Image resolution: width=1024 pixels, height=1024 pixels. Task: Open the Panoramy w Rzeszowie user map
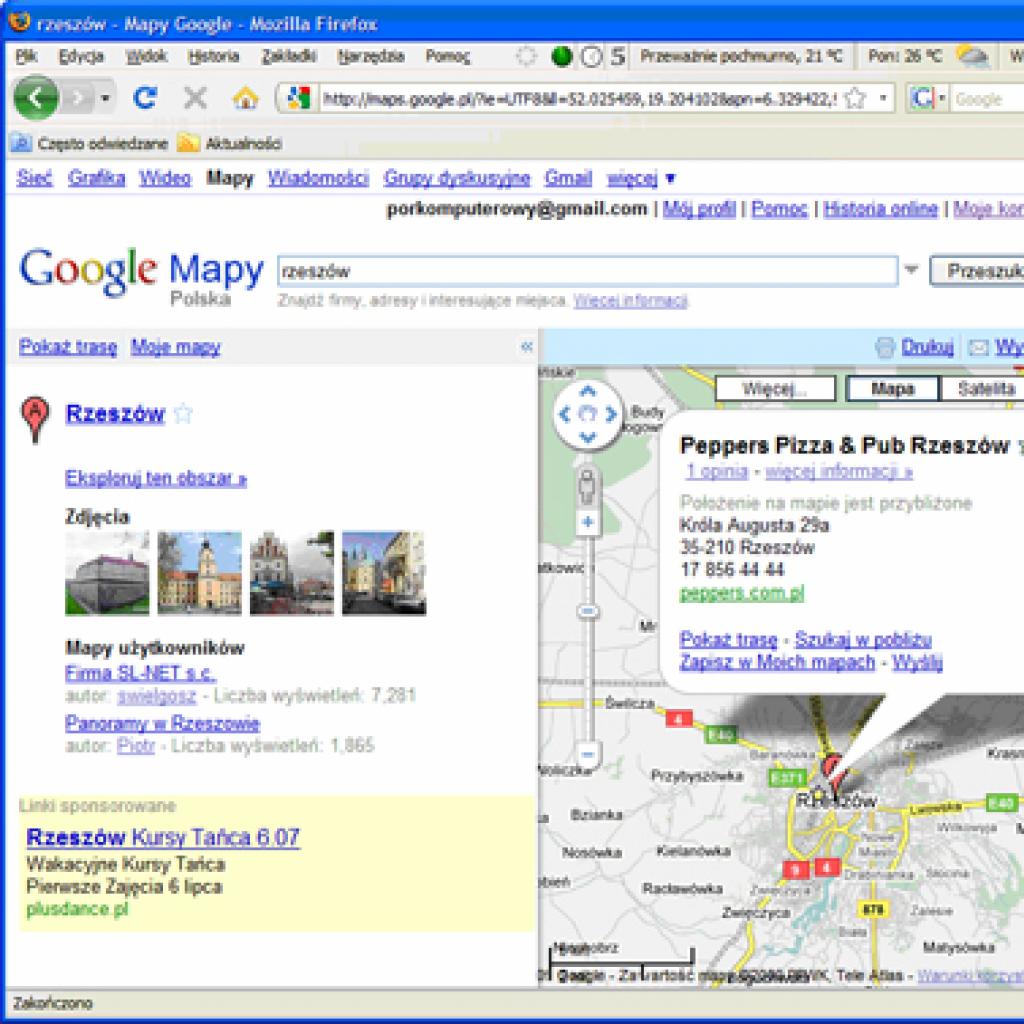pos(162,723)
